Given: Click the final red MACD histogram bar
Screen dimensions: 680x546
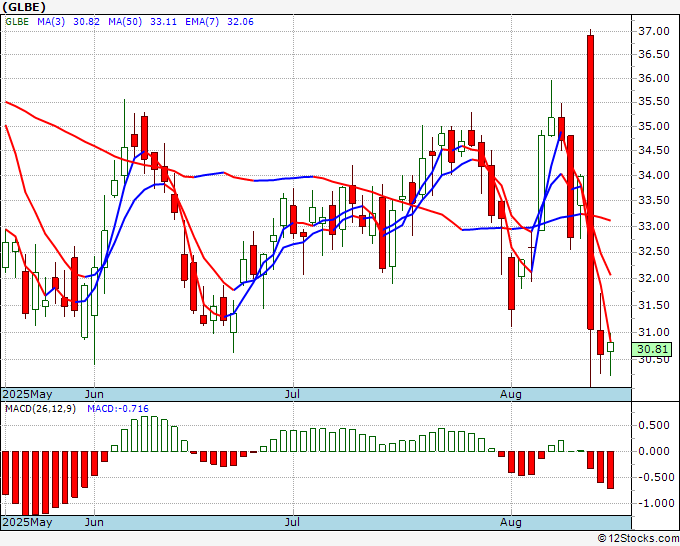Looking at the screenshot, I should (x=610, y=470).
